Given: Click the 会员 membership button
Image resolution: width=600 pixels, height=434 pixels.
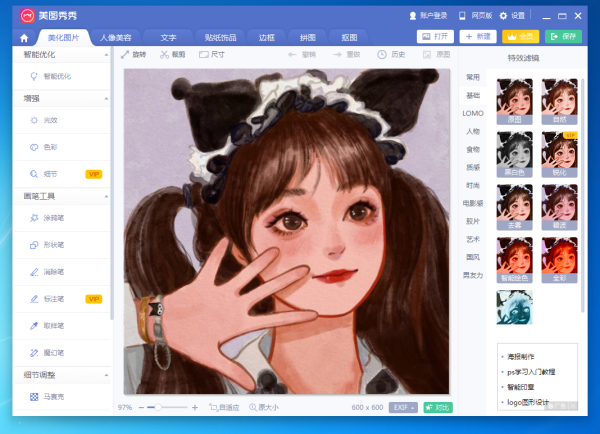Looking at the screenshot, I should coord(521,36).
